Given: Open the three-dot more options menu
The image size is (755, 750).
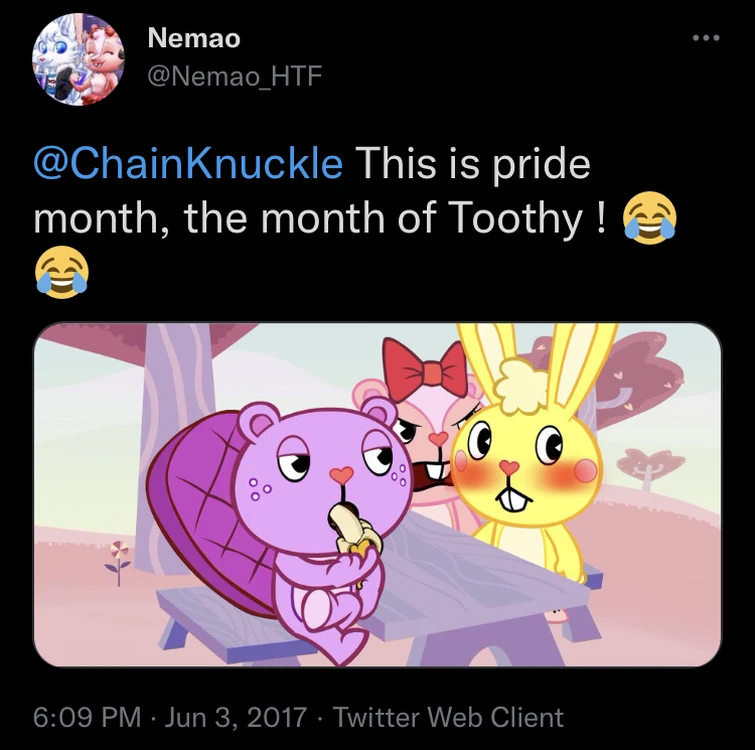Looking at the screenshot, I should pyautogui.click(x=706, y=39).
